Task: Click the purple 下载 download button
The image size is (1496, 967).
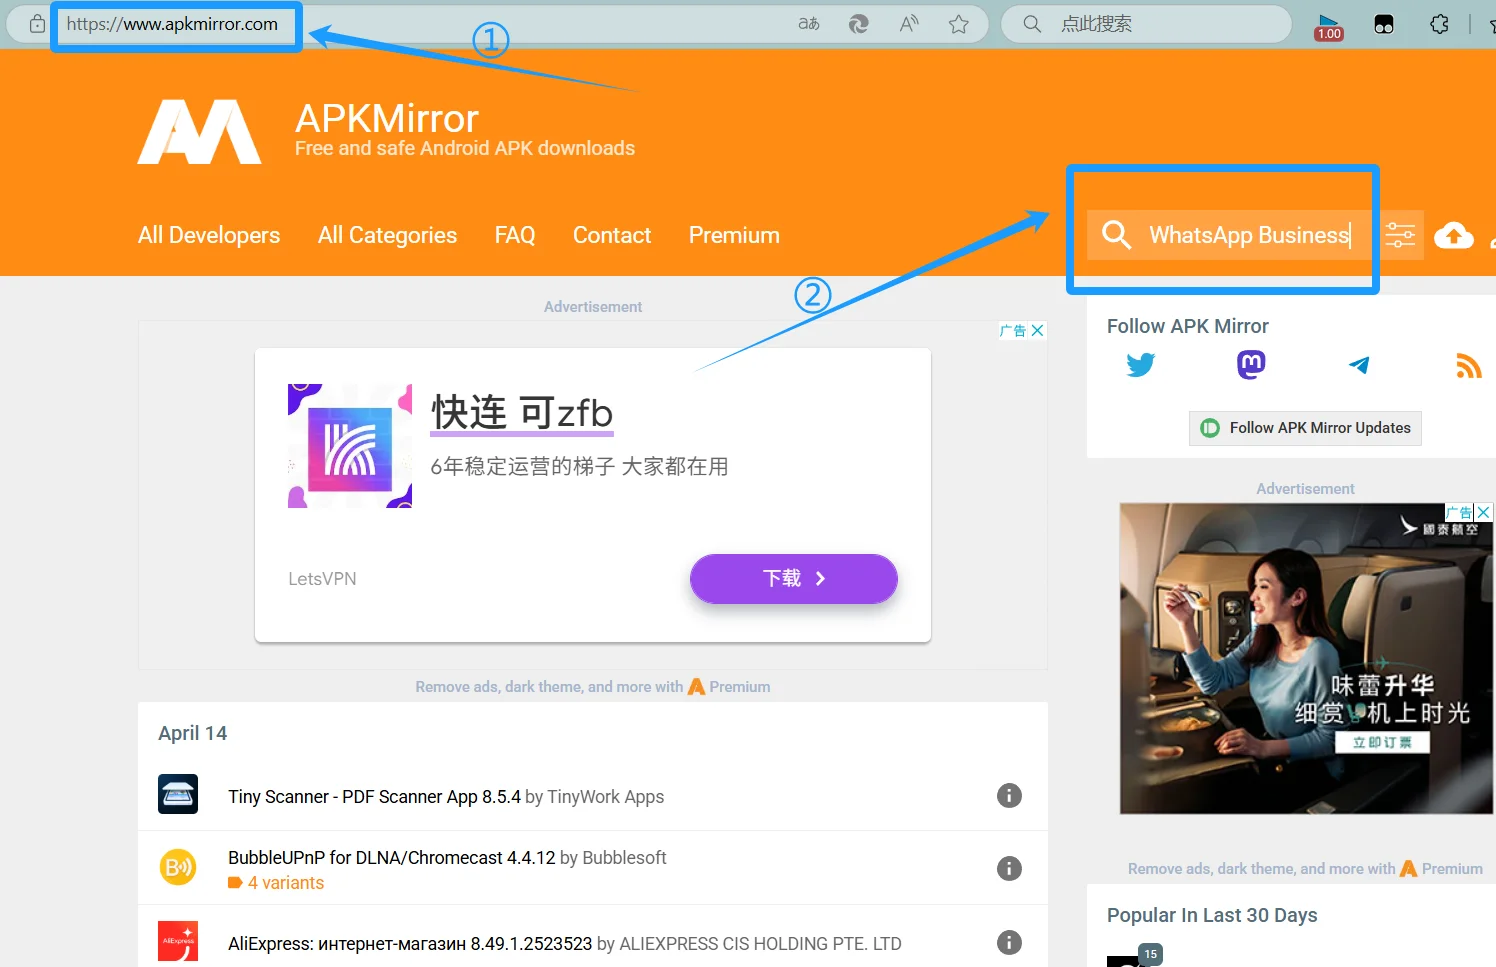Action: (x=794, y=578)
